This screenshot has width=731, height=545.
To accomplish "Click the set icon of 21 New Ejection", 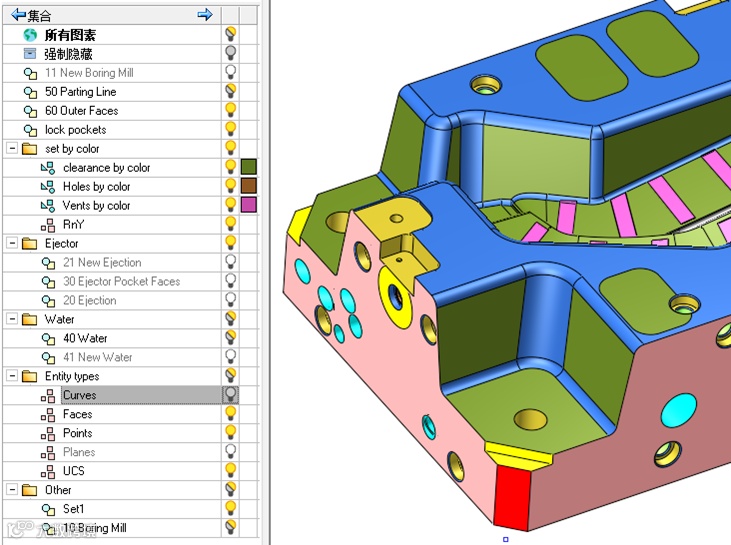I will (x=48, y=263).
